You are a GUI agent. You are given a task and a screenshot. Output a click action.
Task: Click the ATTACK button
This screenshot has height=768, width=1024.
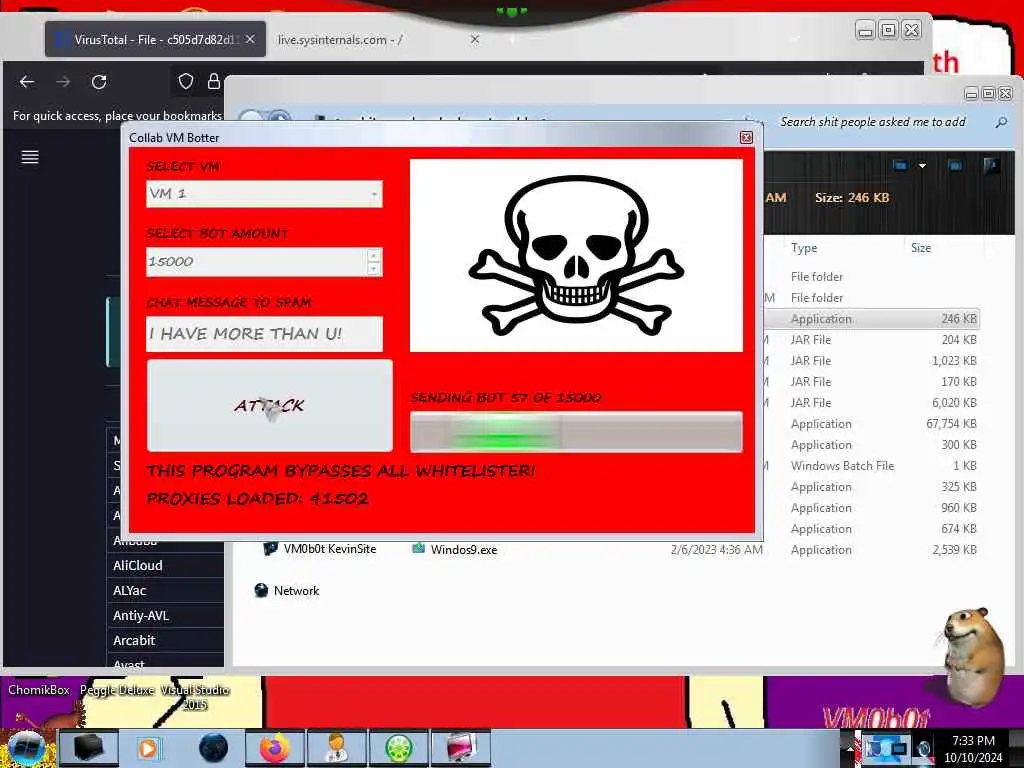(270, 406)
